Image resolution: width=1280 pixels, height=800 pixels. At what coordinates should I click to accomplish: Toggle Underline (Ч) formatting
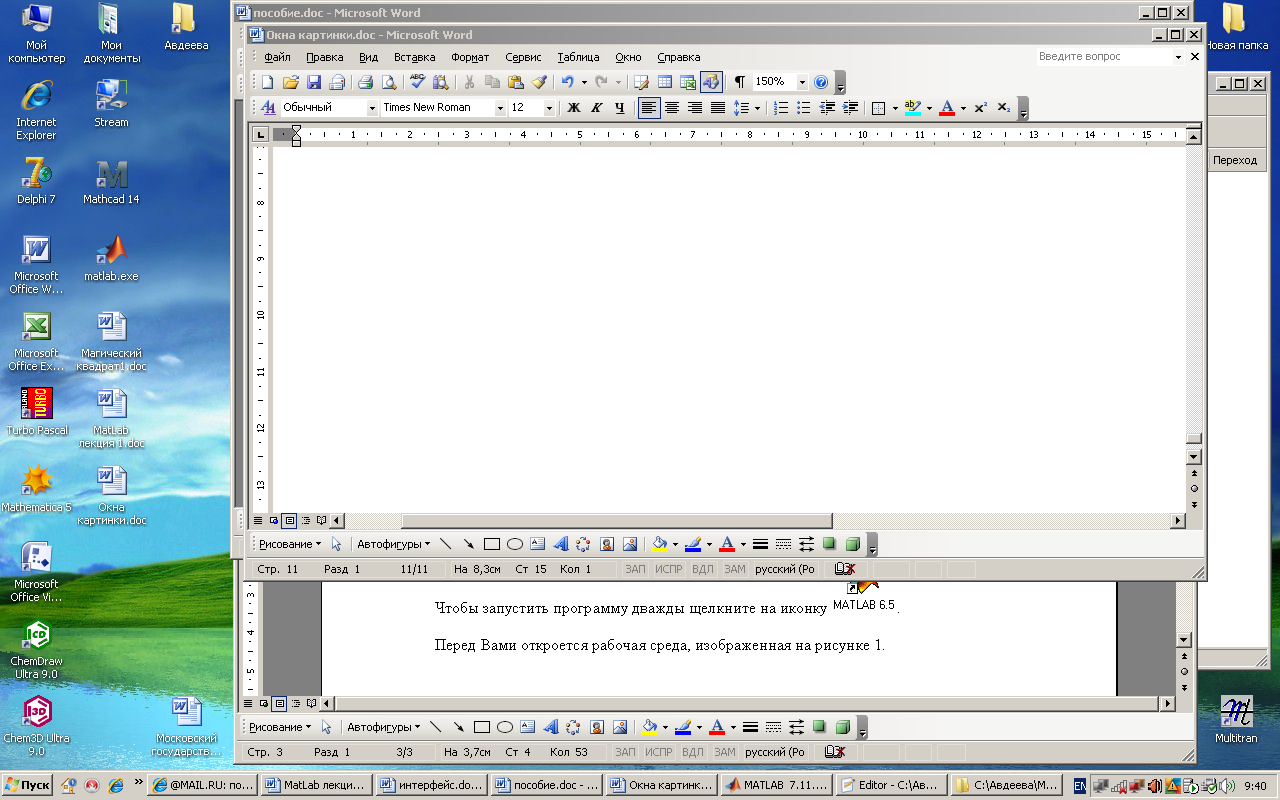tap(620, 107)
